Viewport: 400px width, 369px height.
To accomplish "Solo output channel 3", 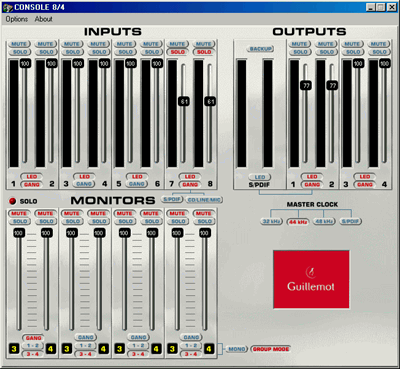I will click(x=352, y=52).
